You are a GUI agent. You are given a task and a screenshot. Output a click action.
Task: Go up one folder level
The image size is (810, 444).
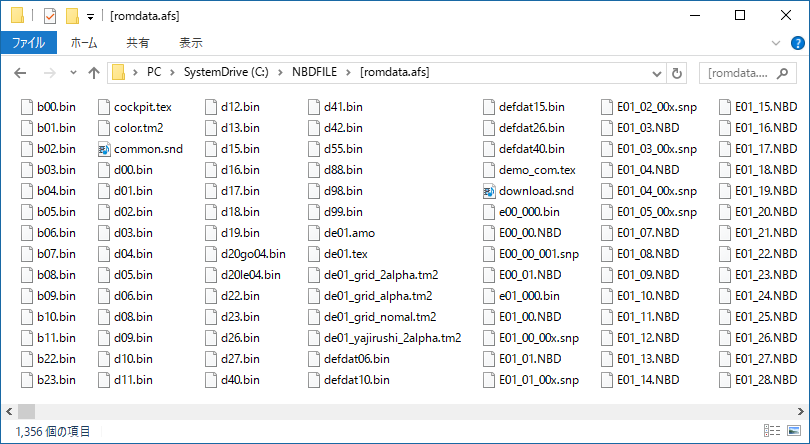(x=94, y=73)
